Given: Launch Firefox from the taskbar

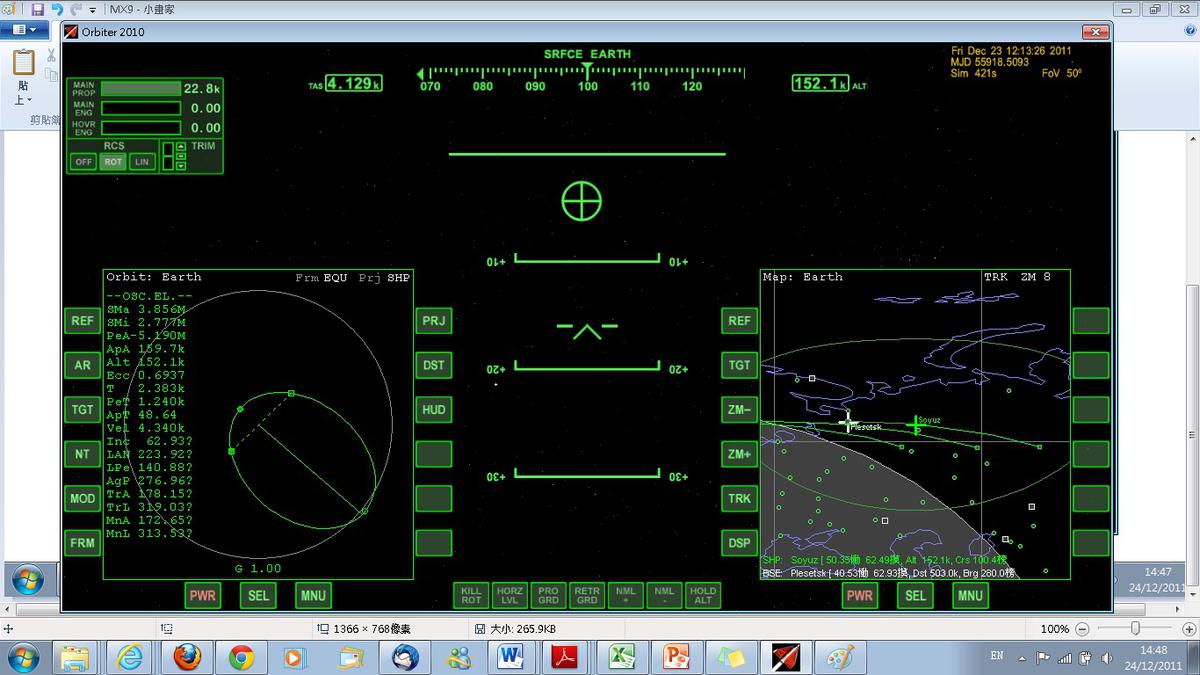Looking at the screenshot, I should click(x=186, y=657).
